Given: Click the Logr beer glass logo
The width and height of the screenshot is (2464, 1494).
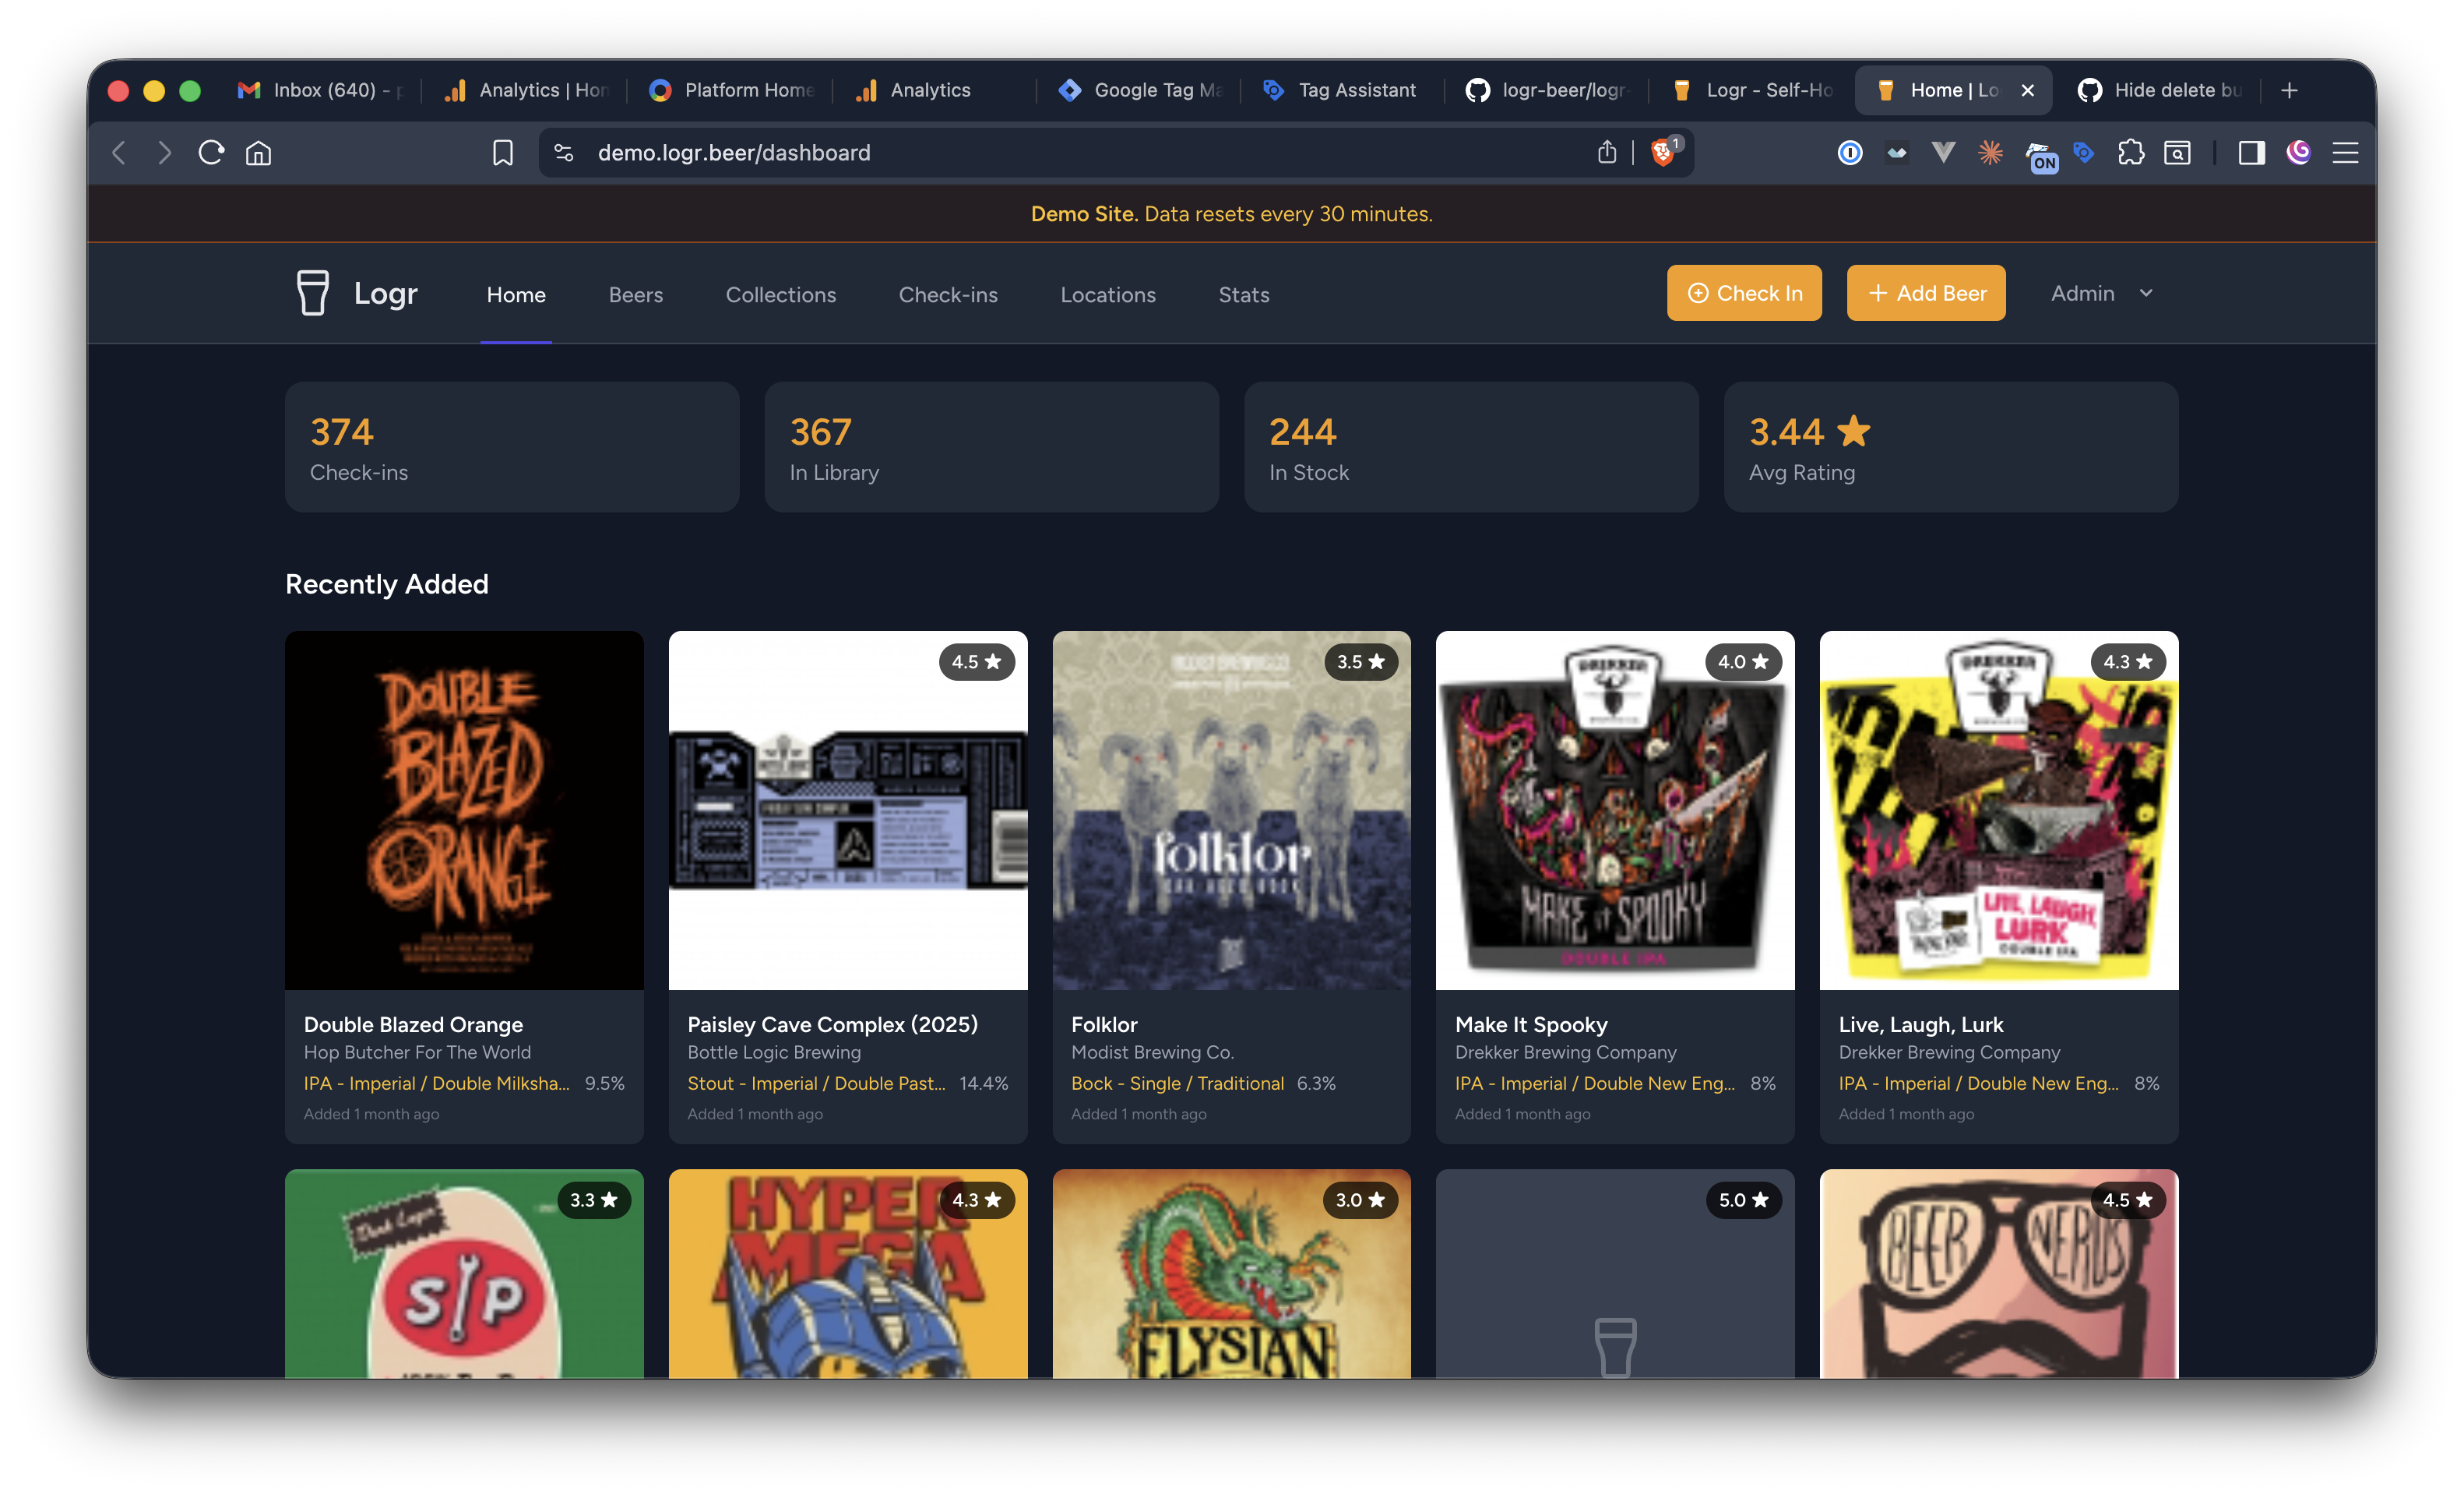Looking at the screenshot, I should (312, 293).
